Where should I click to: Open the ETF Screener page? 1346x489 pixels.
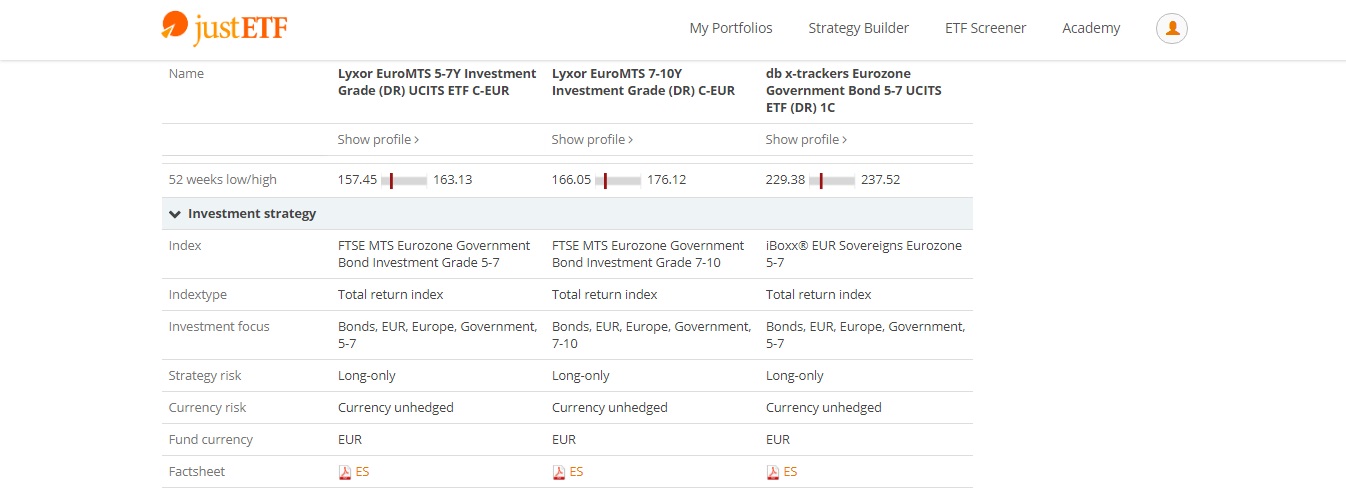point(985,28)
